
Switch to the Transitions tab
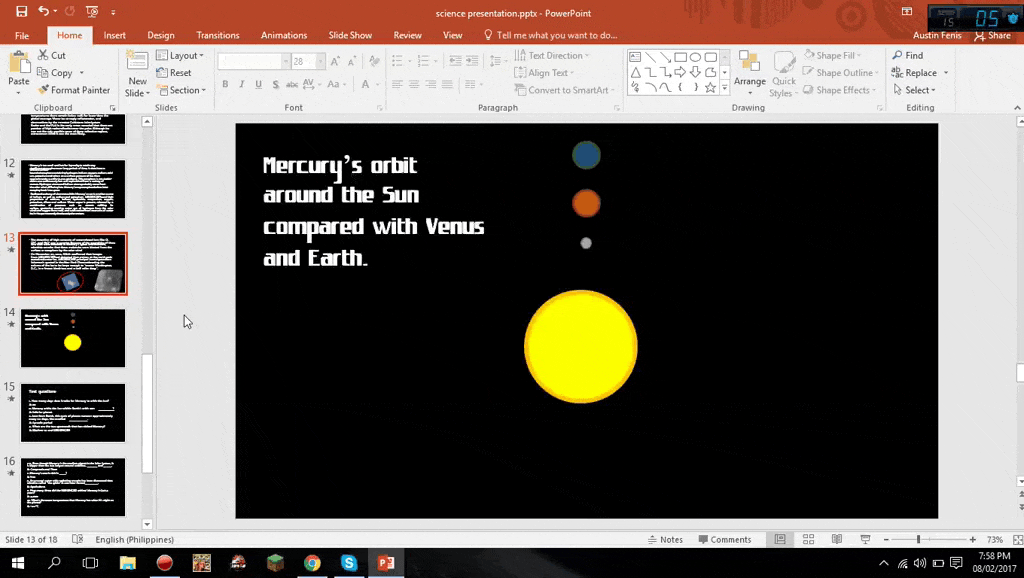pyautogui.click(x=217, y=35)
